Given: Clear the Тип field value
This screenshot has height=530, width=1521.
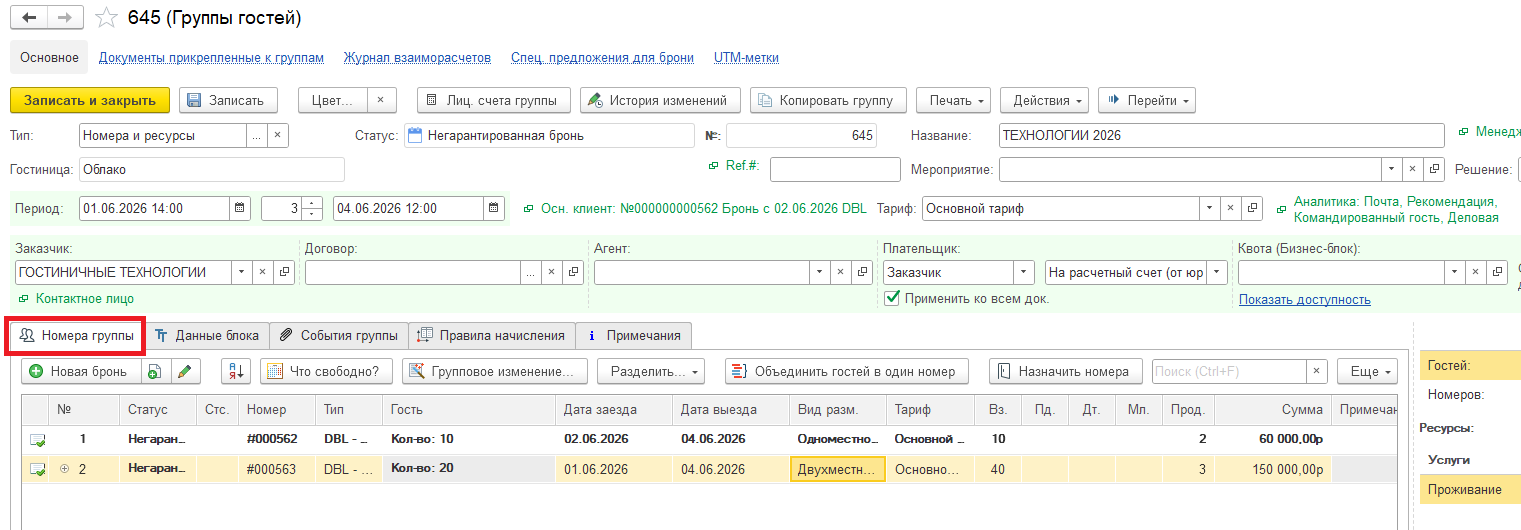Looking at the screenshot, I should (x=279, y=135).
